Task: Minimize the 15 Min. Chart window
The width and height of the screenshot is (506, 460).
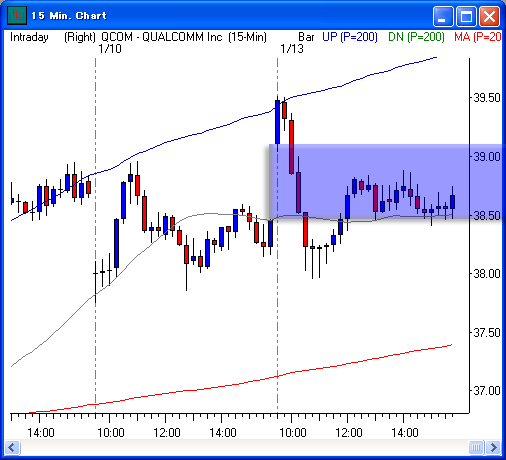Action: (x=443, y=16)
